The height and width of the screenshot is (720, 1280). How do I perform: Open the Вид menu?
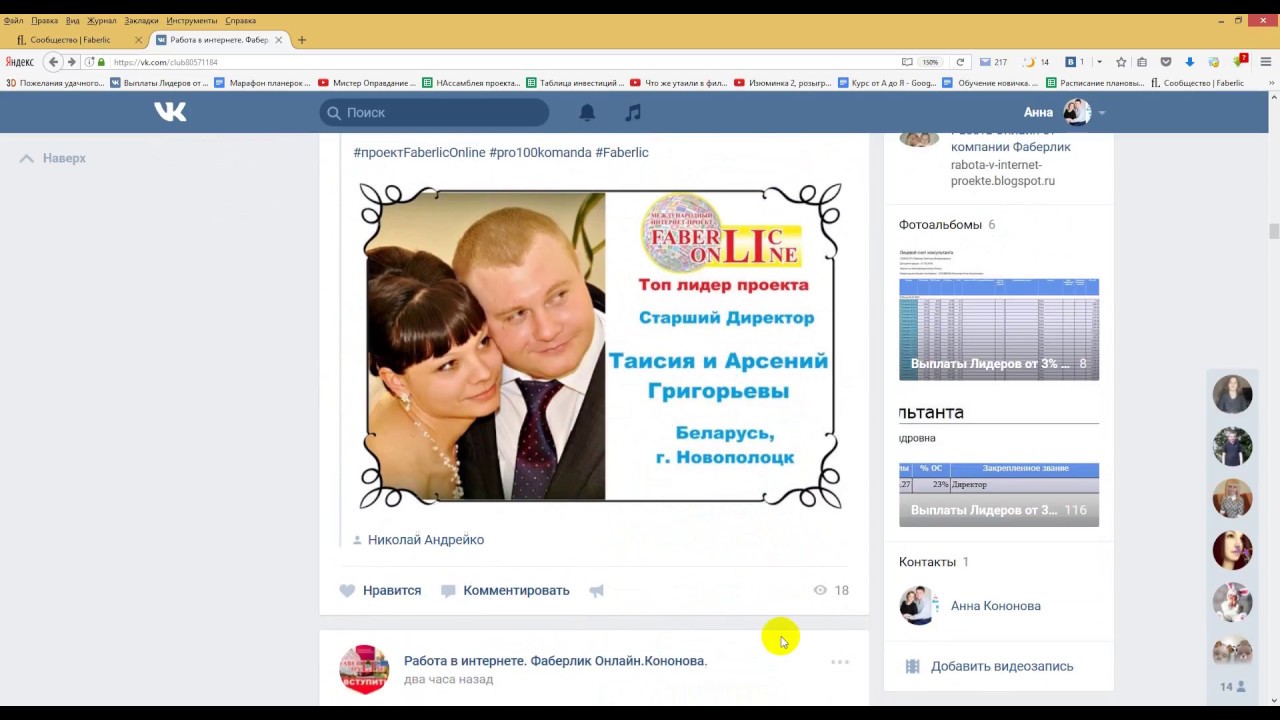[x=72, y=20]
